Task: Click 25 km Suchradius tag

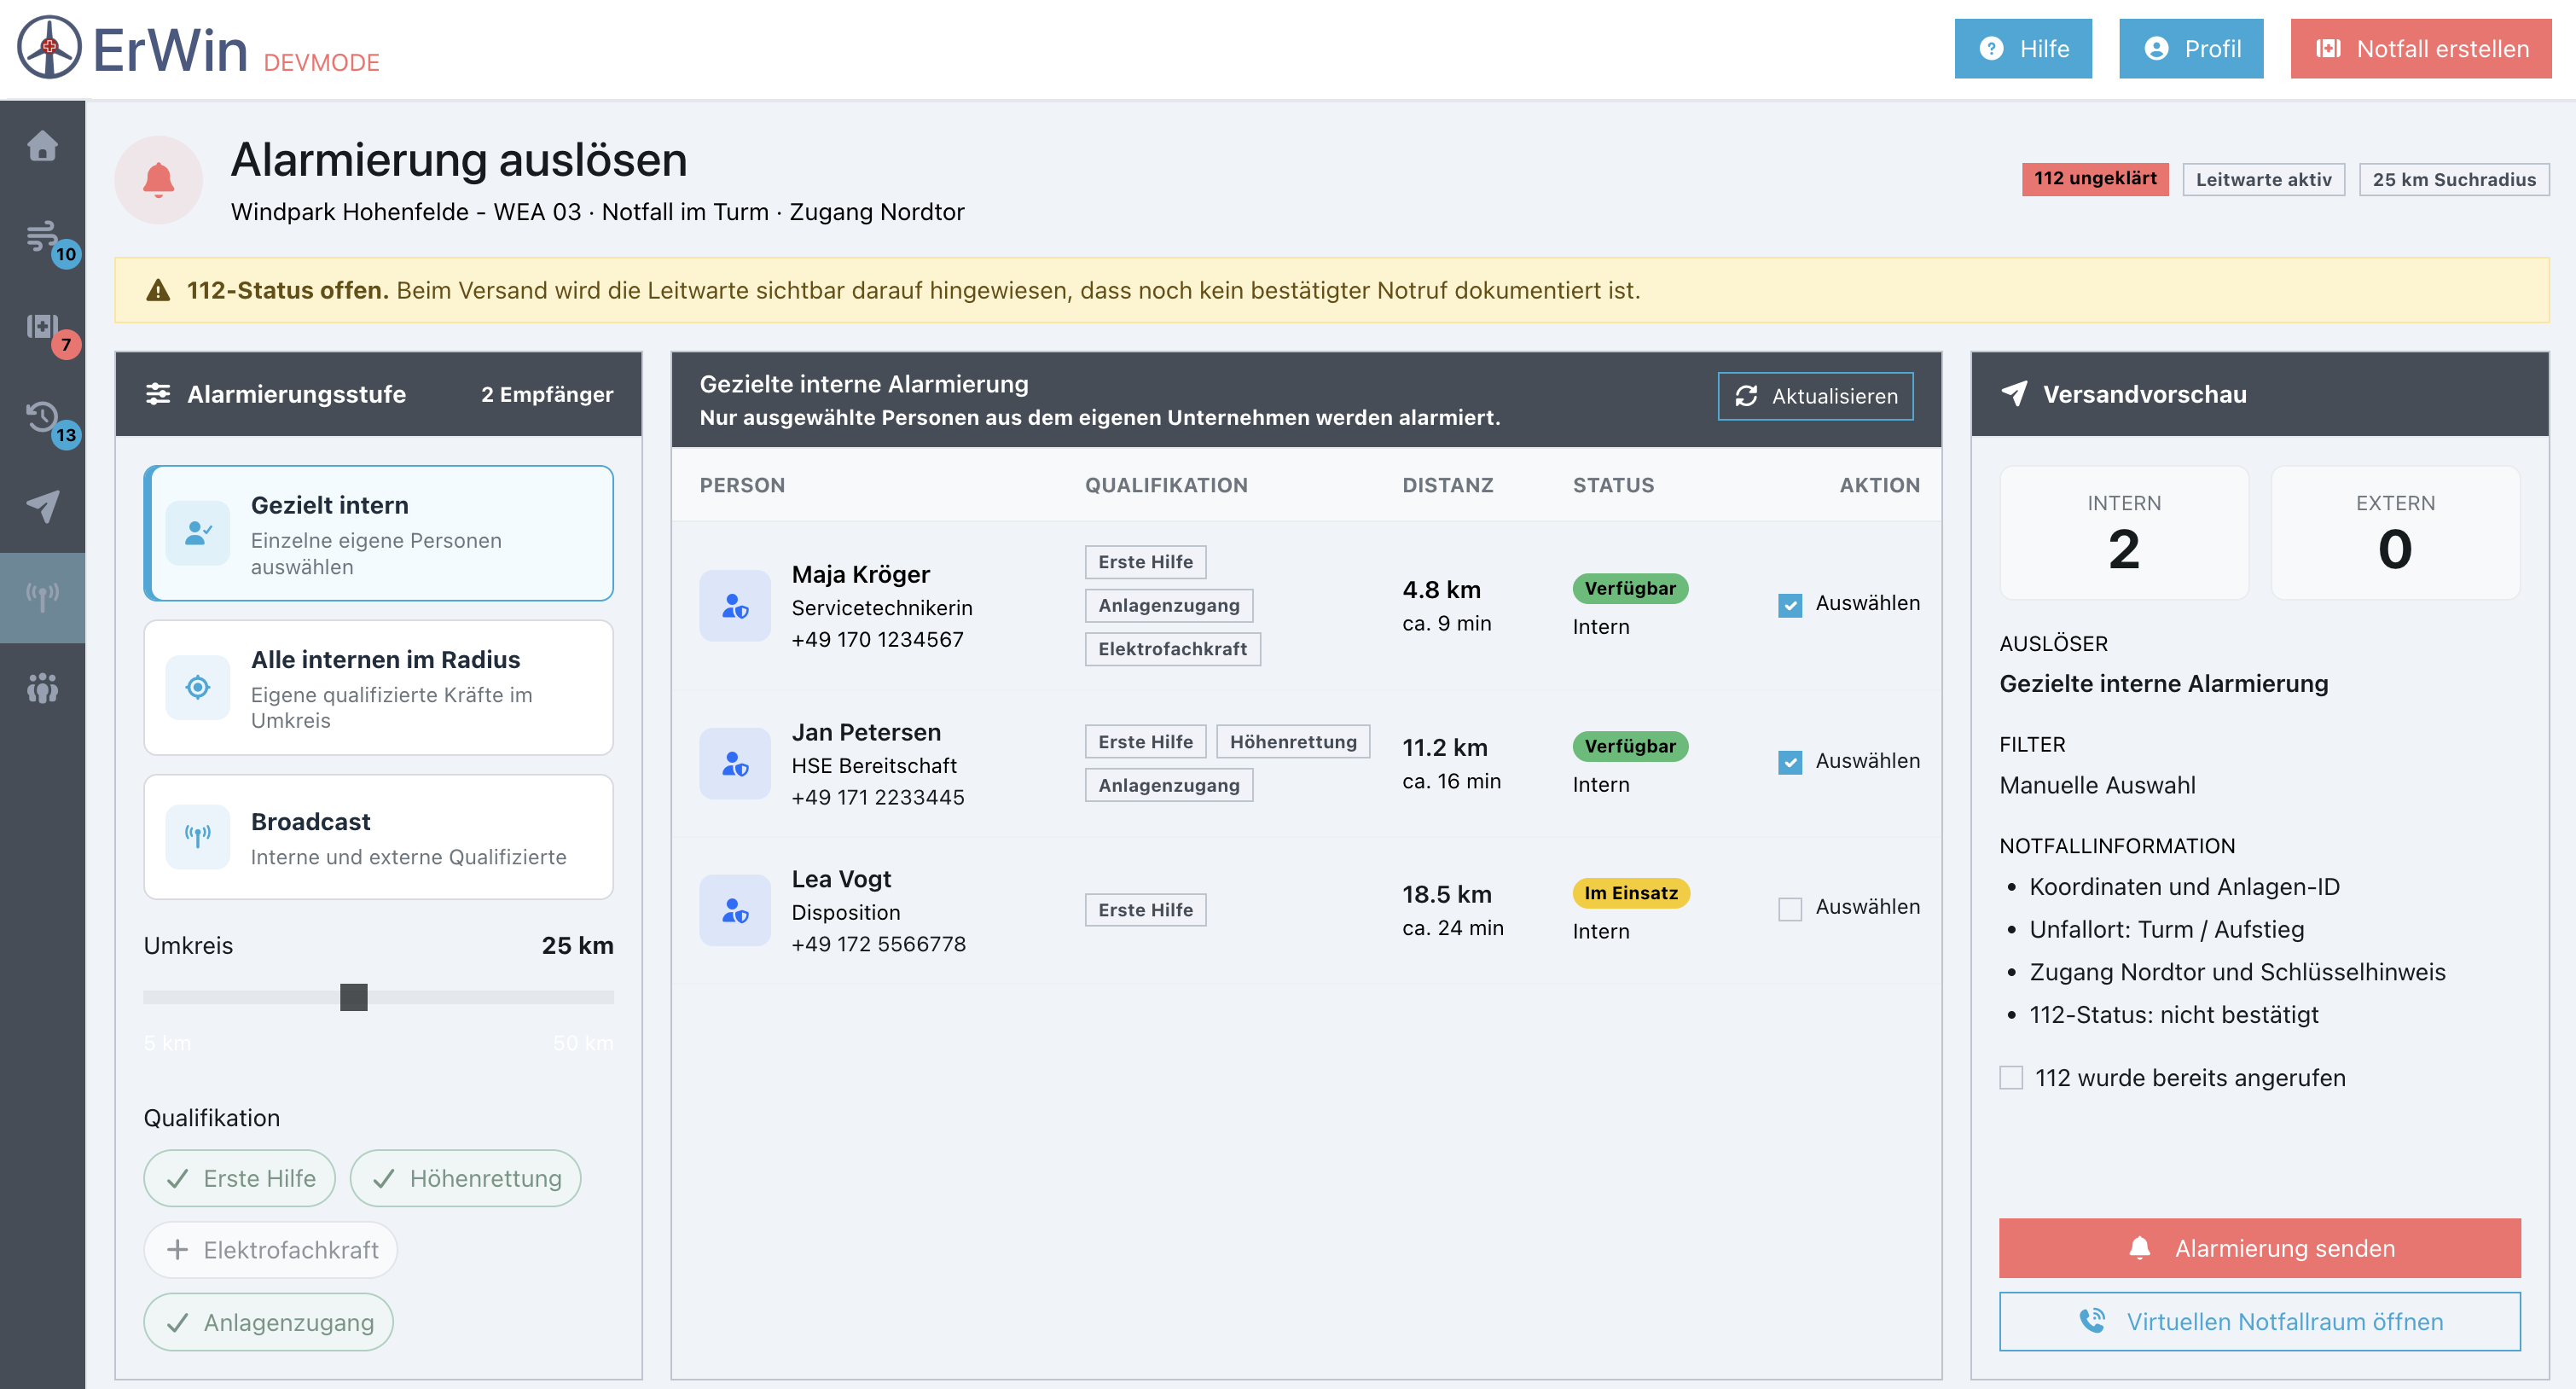Action: click(2454, 179)
